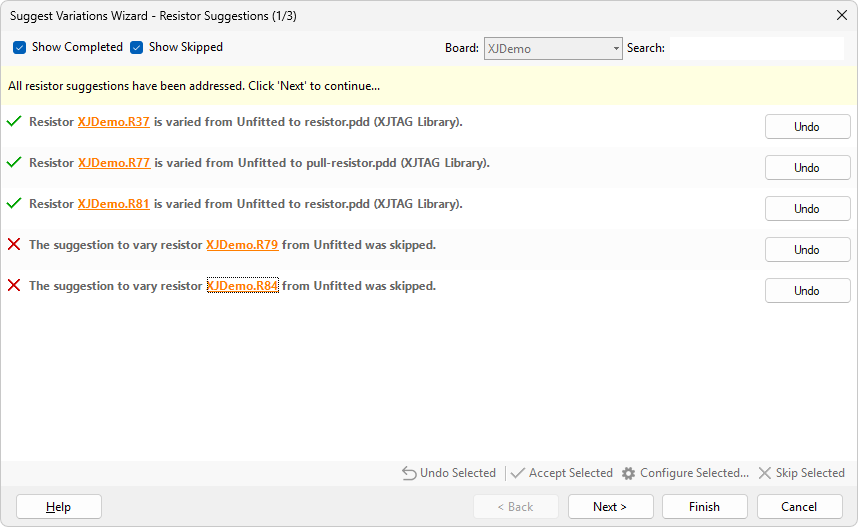Click the Skip Selected cross icon
The width and height of the screenshot is (858, 527).
(765, 473)
